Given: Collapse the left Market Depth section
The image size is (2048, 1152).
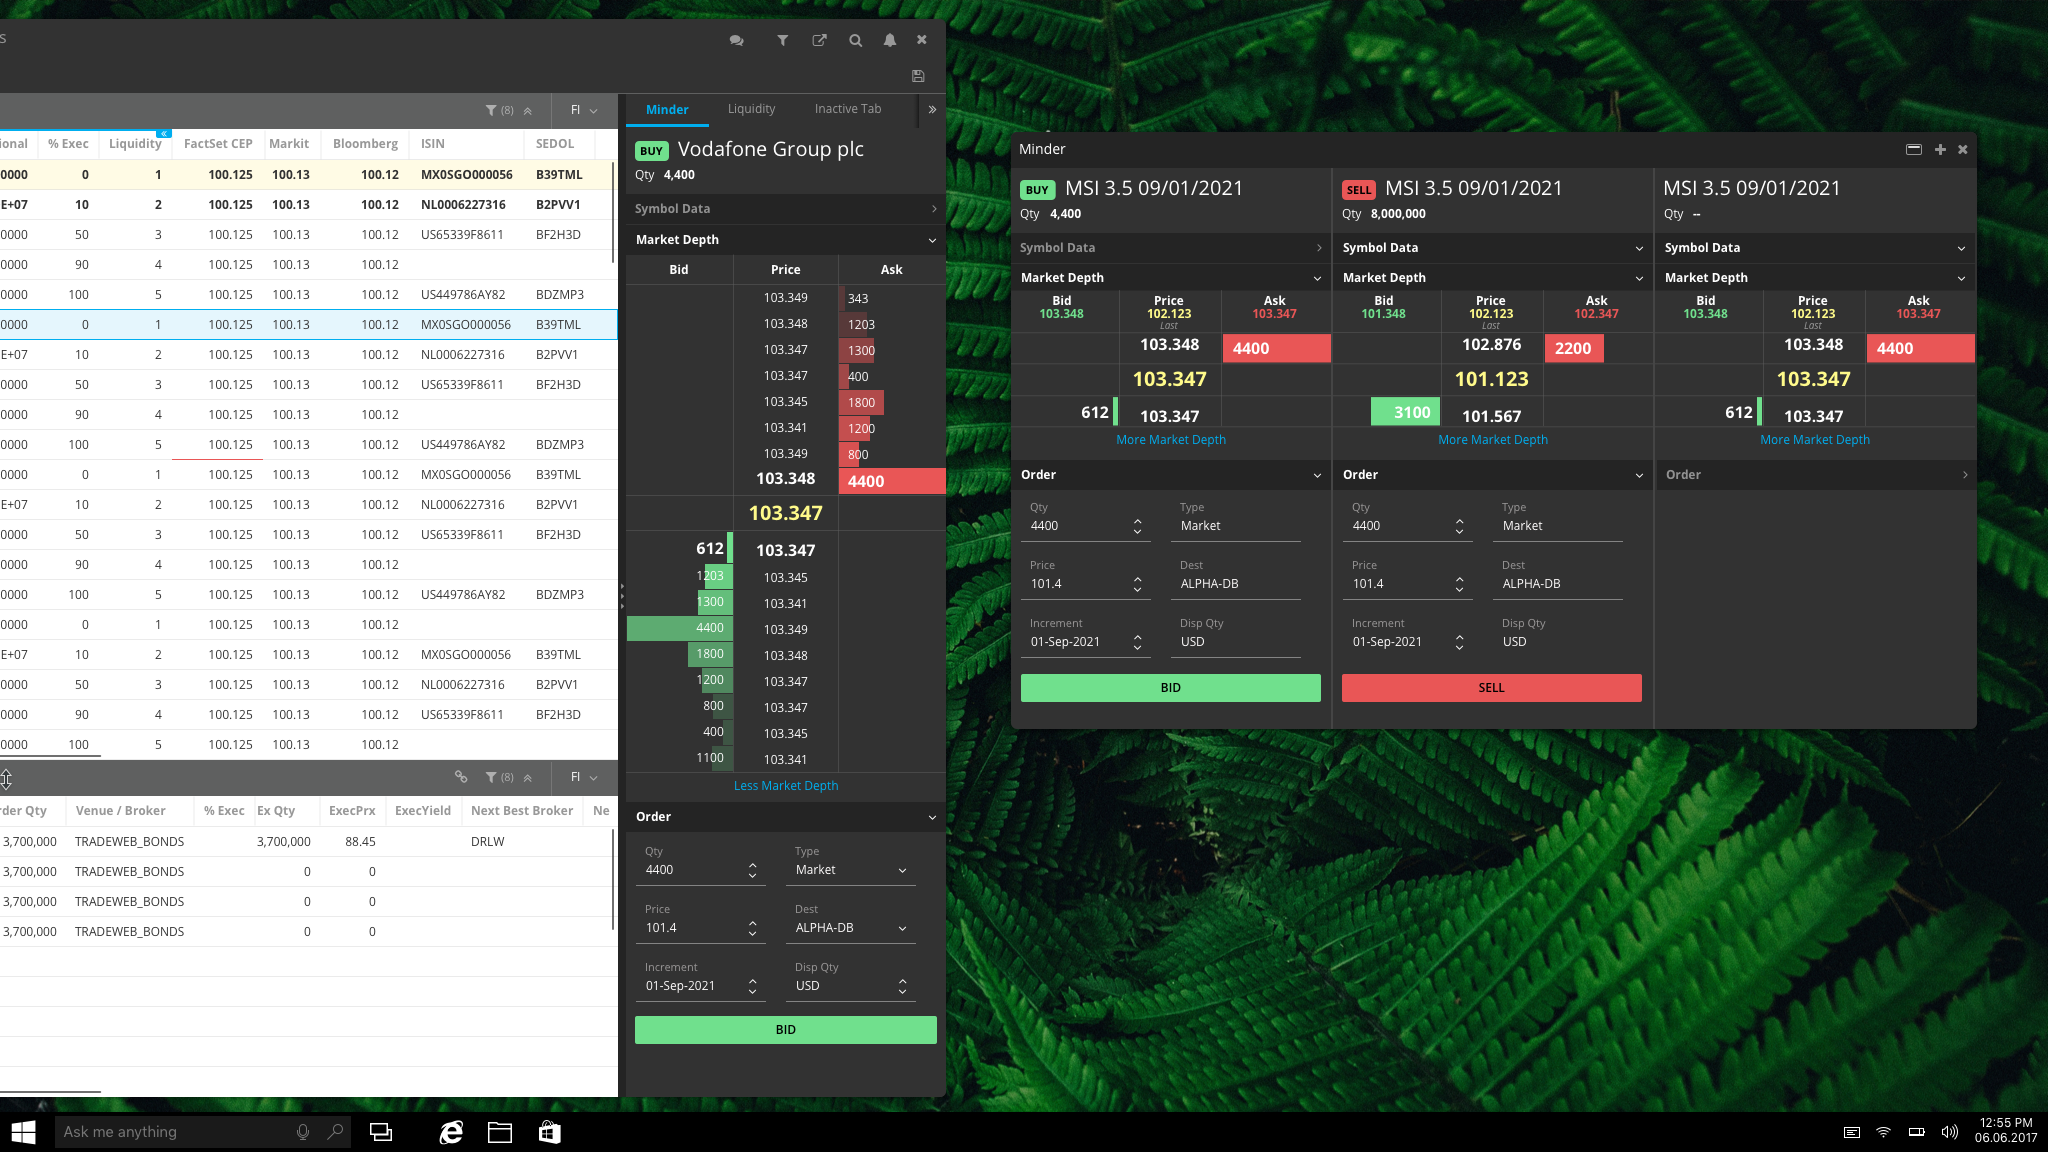Looking at the screenshot, I should (932, 240).
